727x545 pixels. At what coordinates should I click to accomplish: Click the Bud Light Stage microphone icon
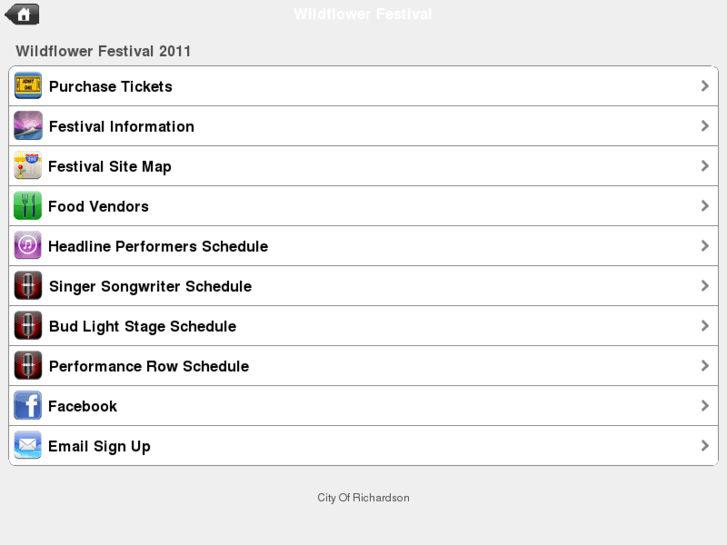28,326
